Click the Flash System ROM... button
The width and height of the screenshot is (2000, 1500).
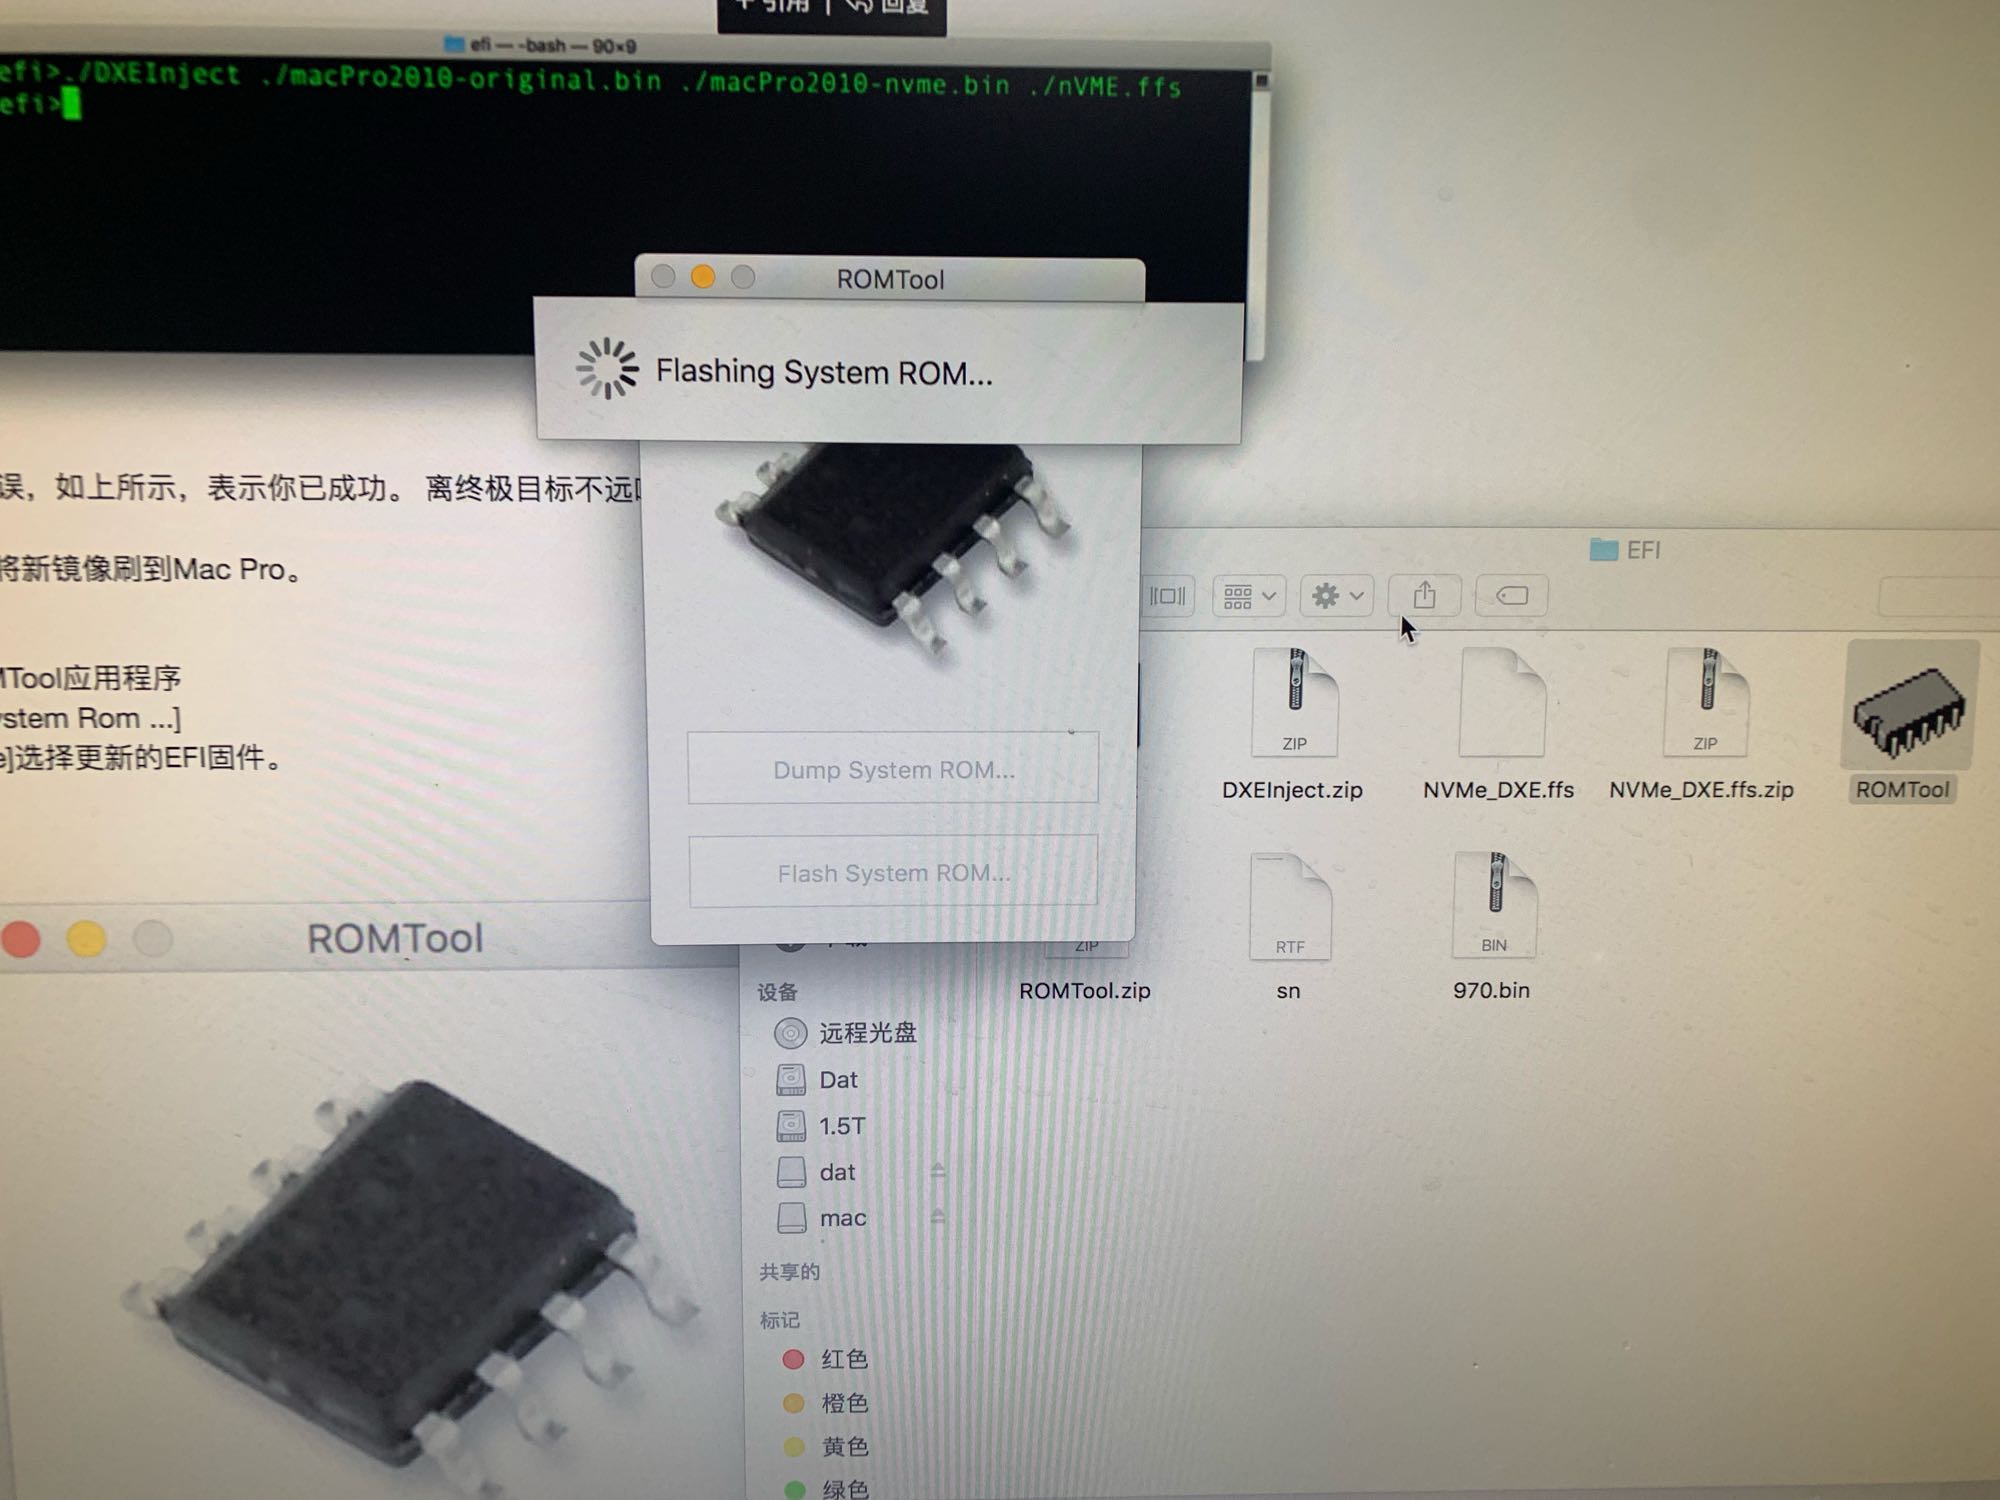(x=893, y=873)
